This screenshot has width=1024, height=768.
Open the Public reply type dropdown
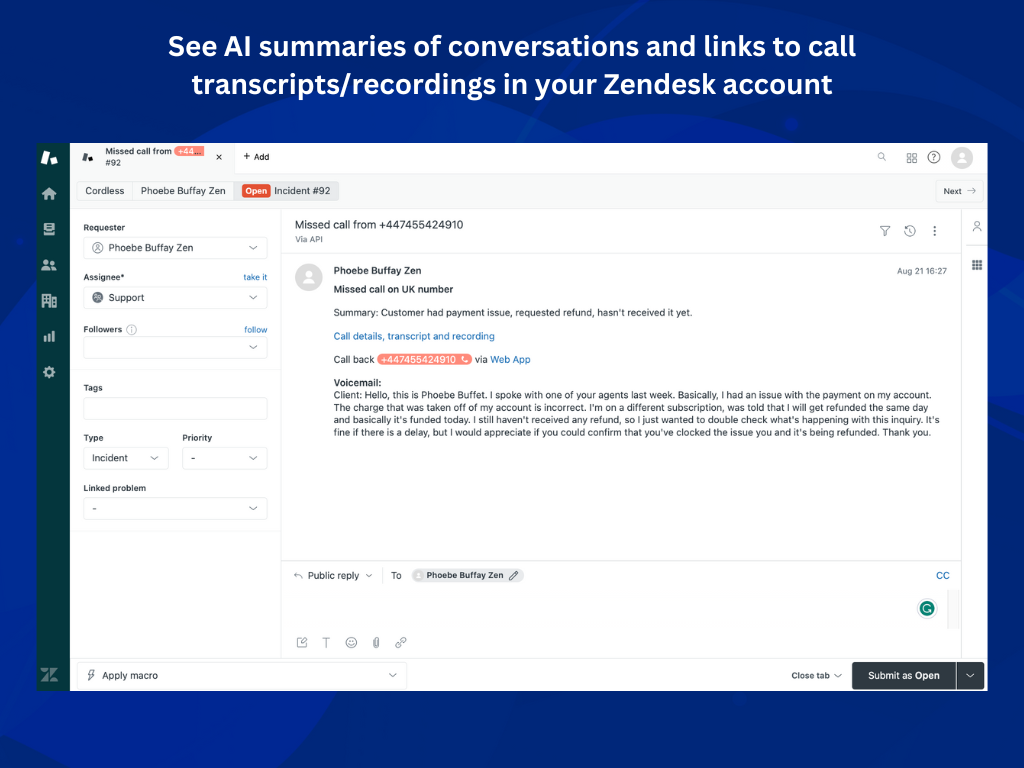tap(333, 575)
